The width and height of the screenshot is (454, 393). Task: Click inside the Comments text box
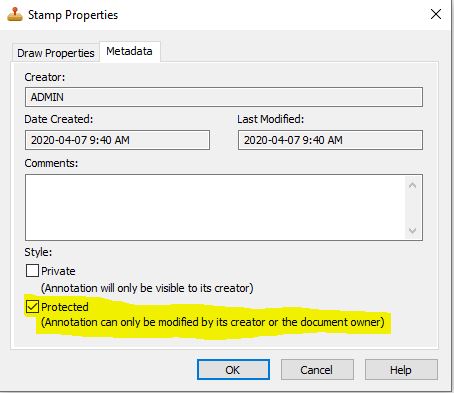(x=215, y=207)
